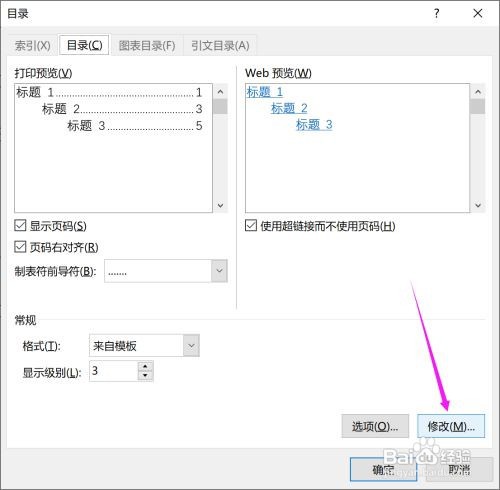Image resolution: width=500 pixels, height=490 pixels.
Task: Click the 标题 1 link in Web preview
Action: pyautogui.click(x=265, y=92)
